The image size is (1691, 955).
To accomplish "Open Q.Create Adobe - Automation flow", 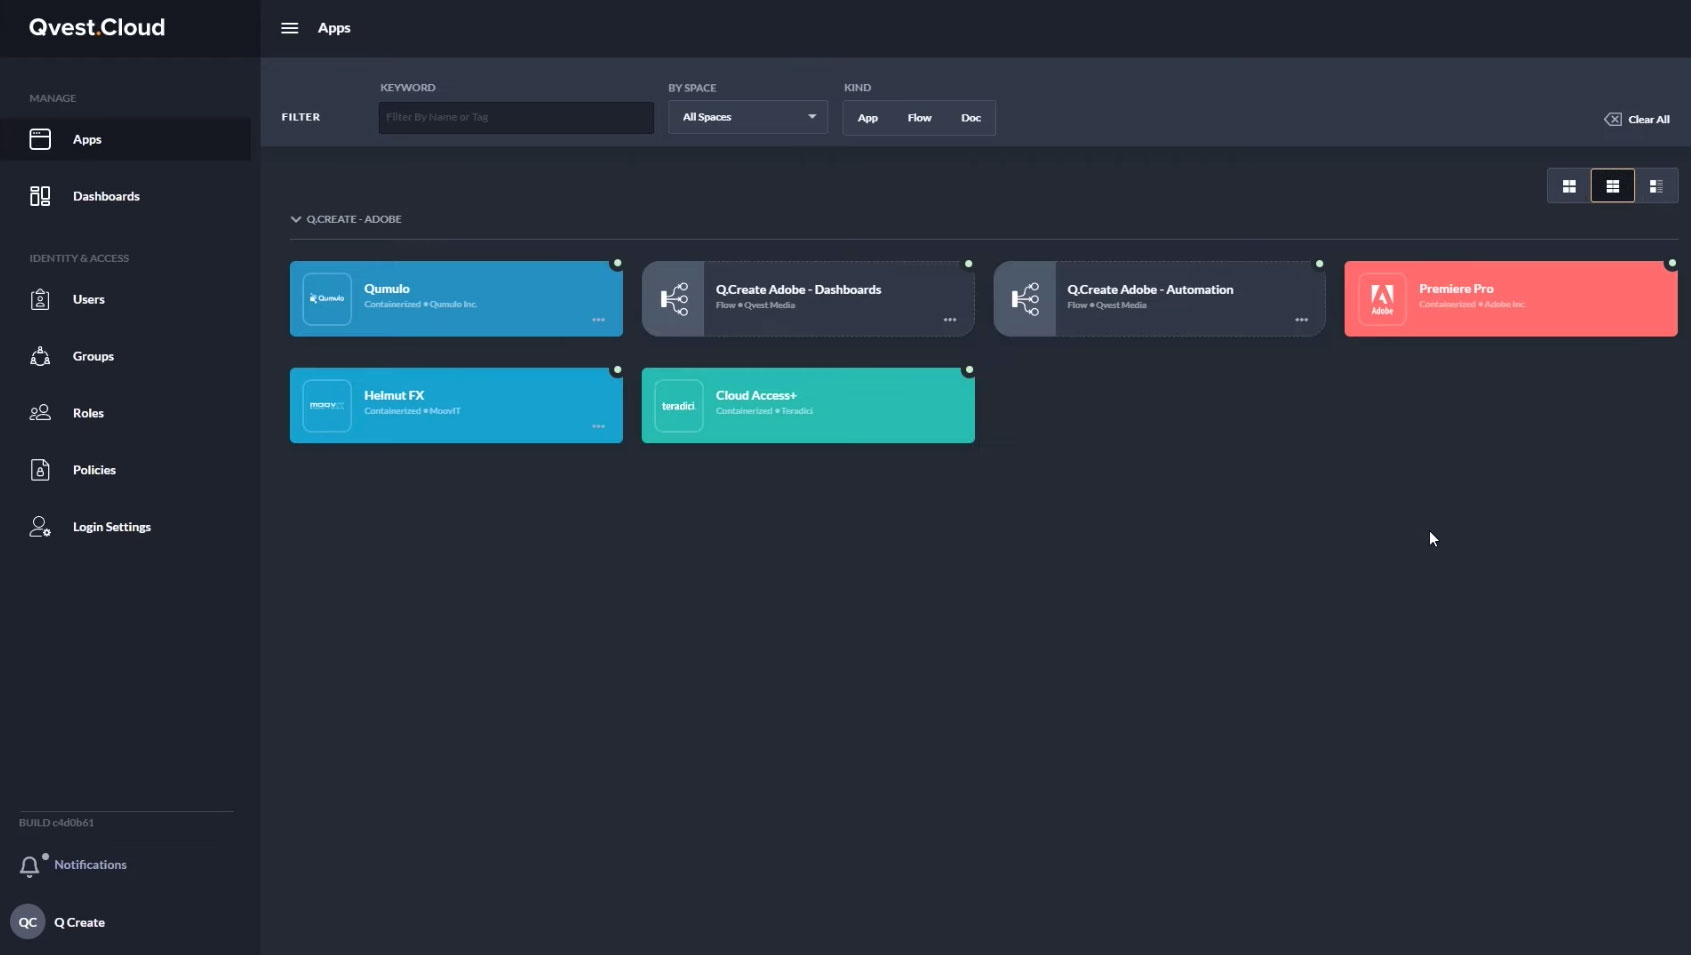I will point(1159,299).
